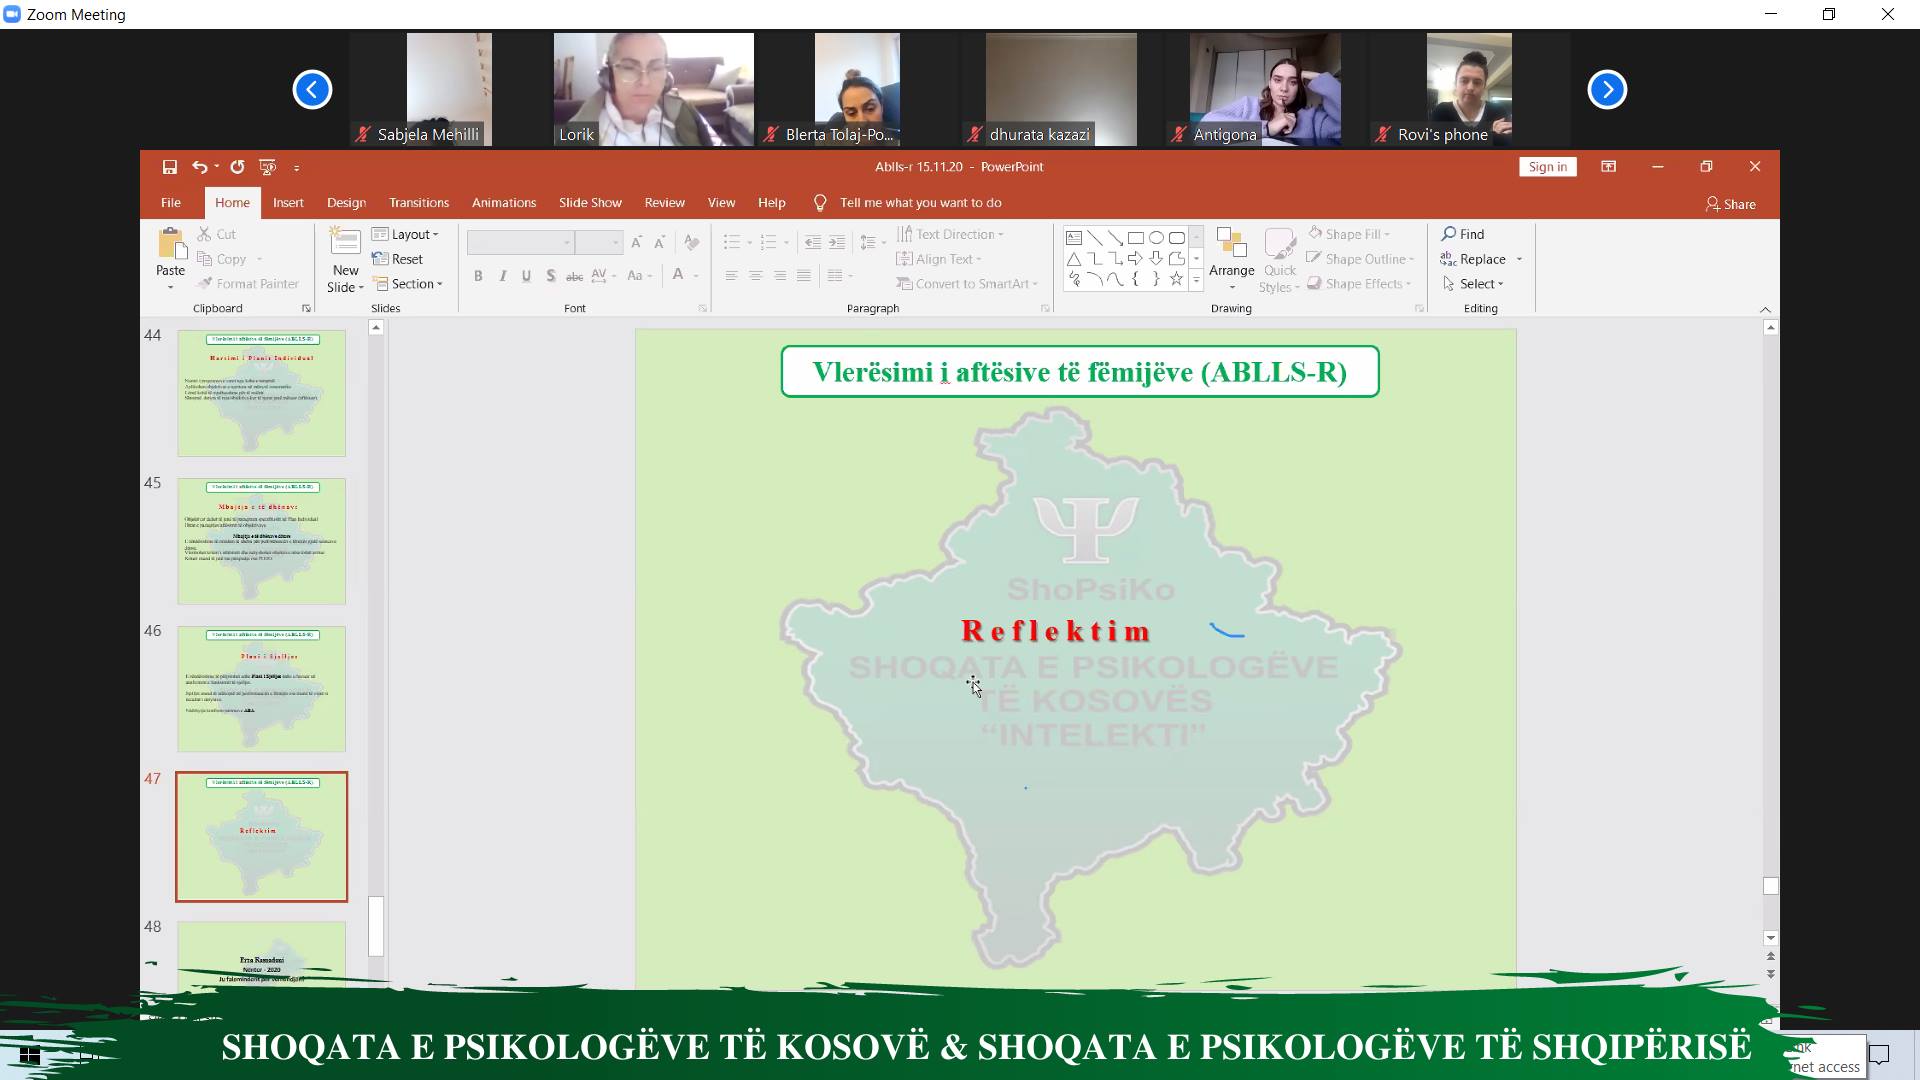Click the Undo arrow icon
Screen dimensions: 1920x1080
coord(199,167)
